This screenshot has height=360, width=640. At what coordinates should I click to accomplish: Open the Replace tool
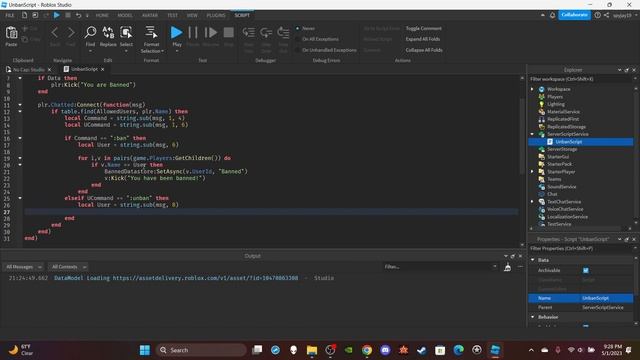point(108,32)
